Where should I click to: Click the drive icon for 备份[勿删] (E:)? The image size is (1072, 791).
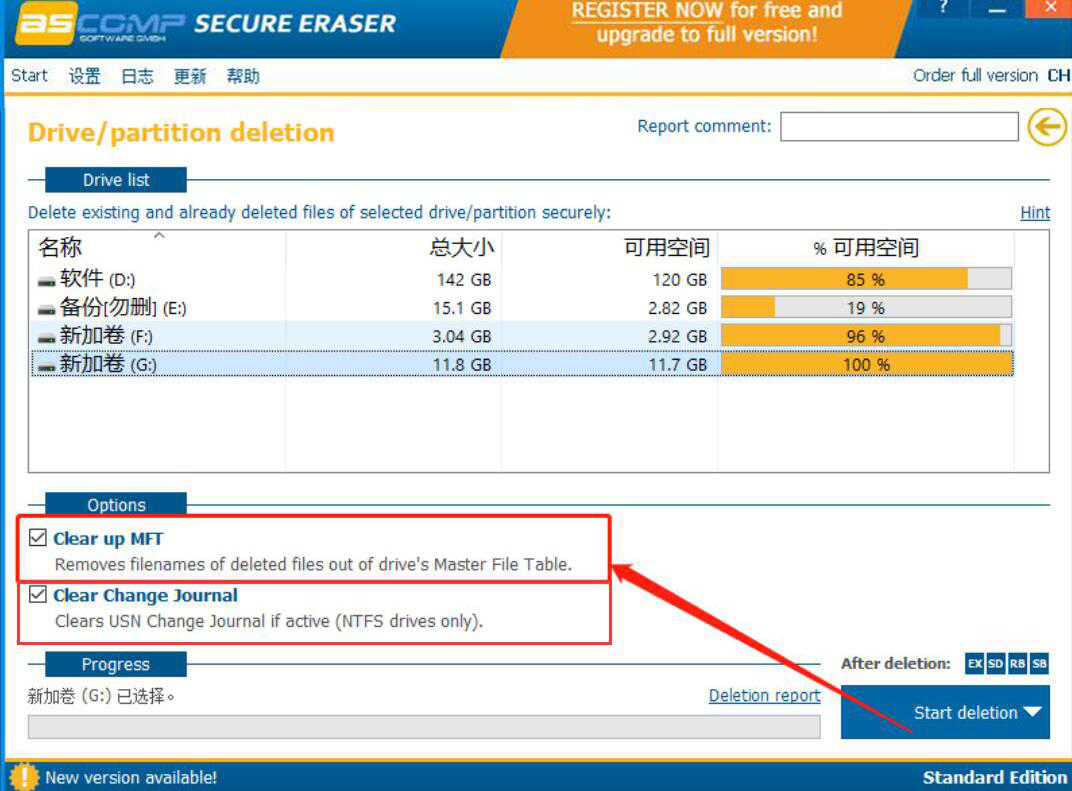[46, 310]
